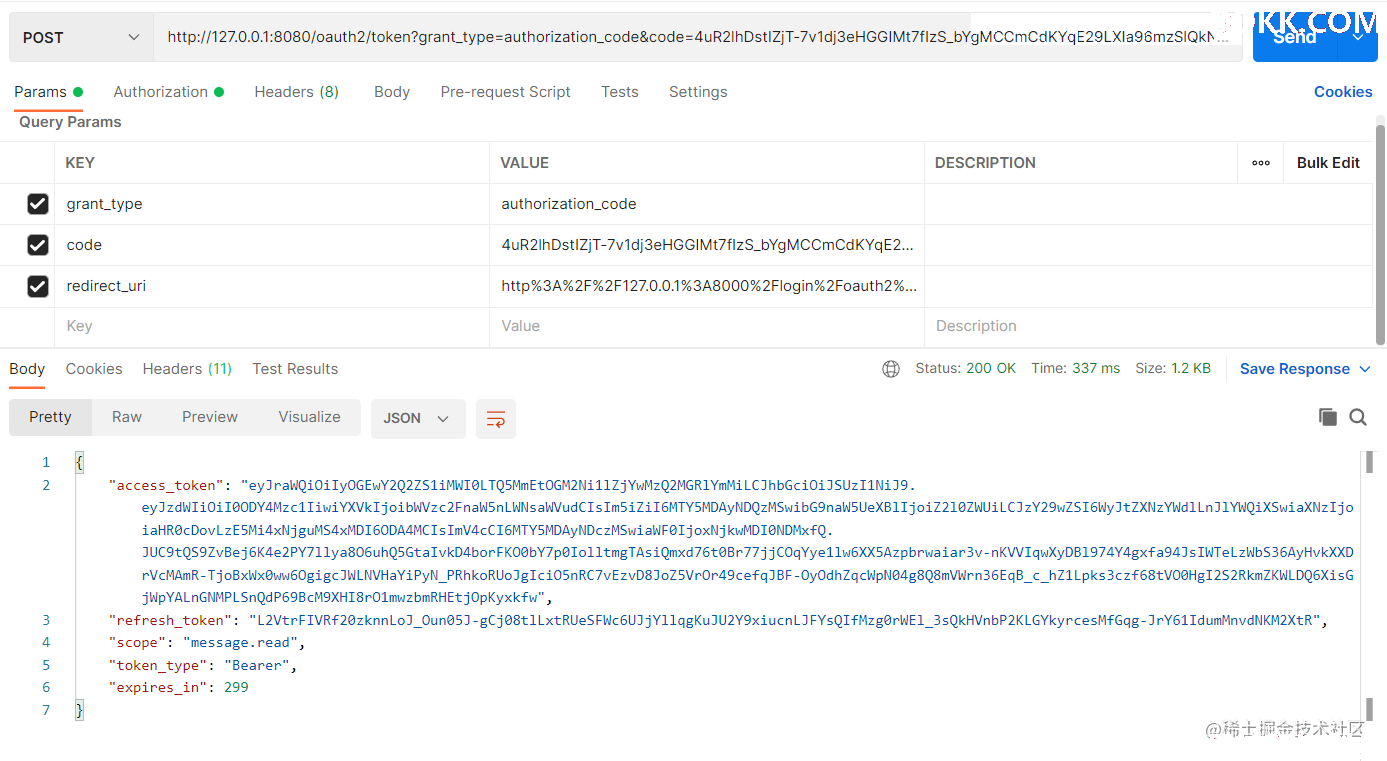Click the response body vertical scrollbar
This screenshot has height=761, width=1387.
(x=1369, y=580)
